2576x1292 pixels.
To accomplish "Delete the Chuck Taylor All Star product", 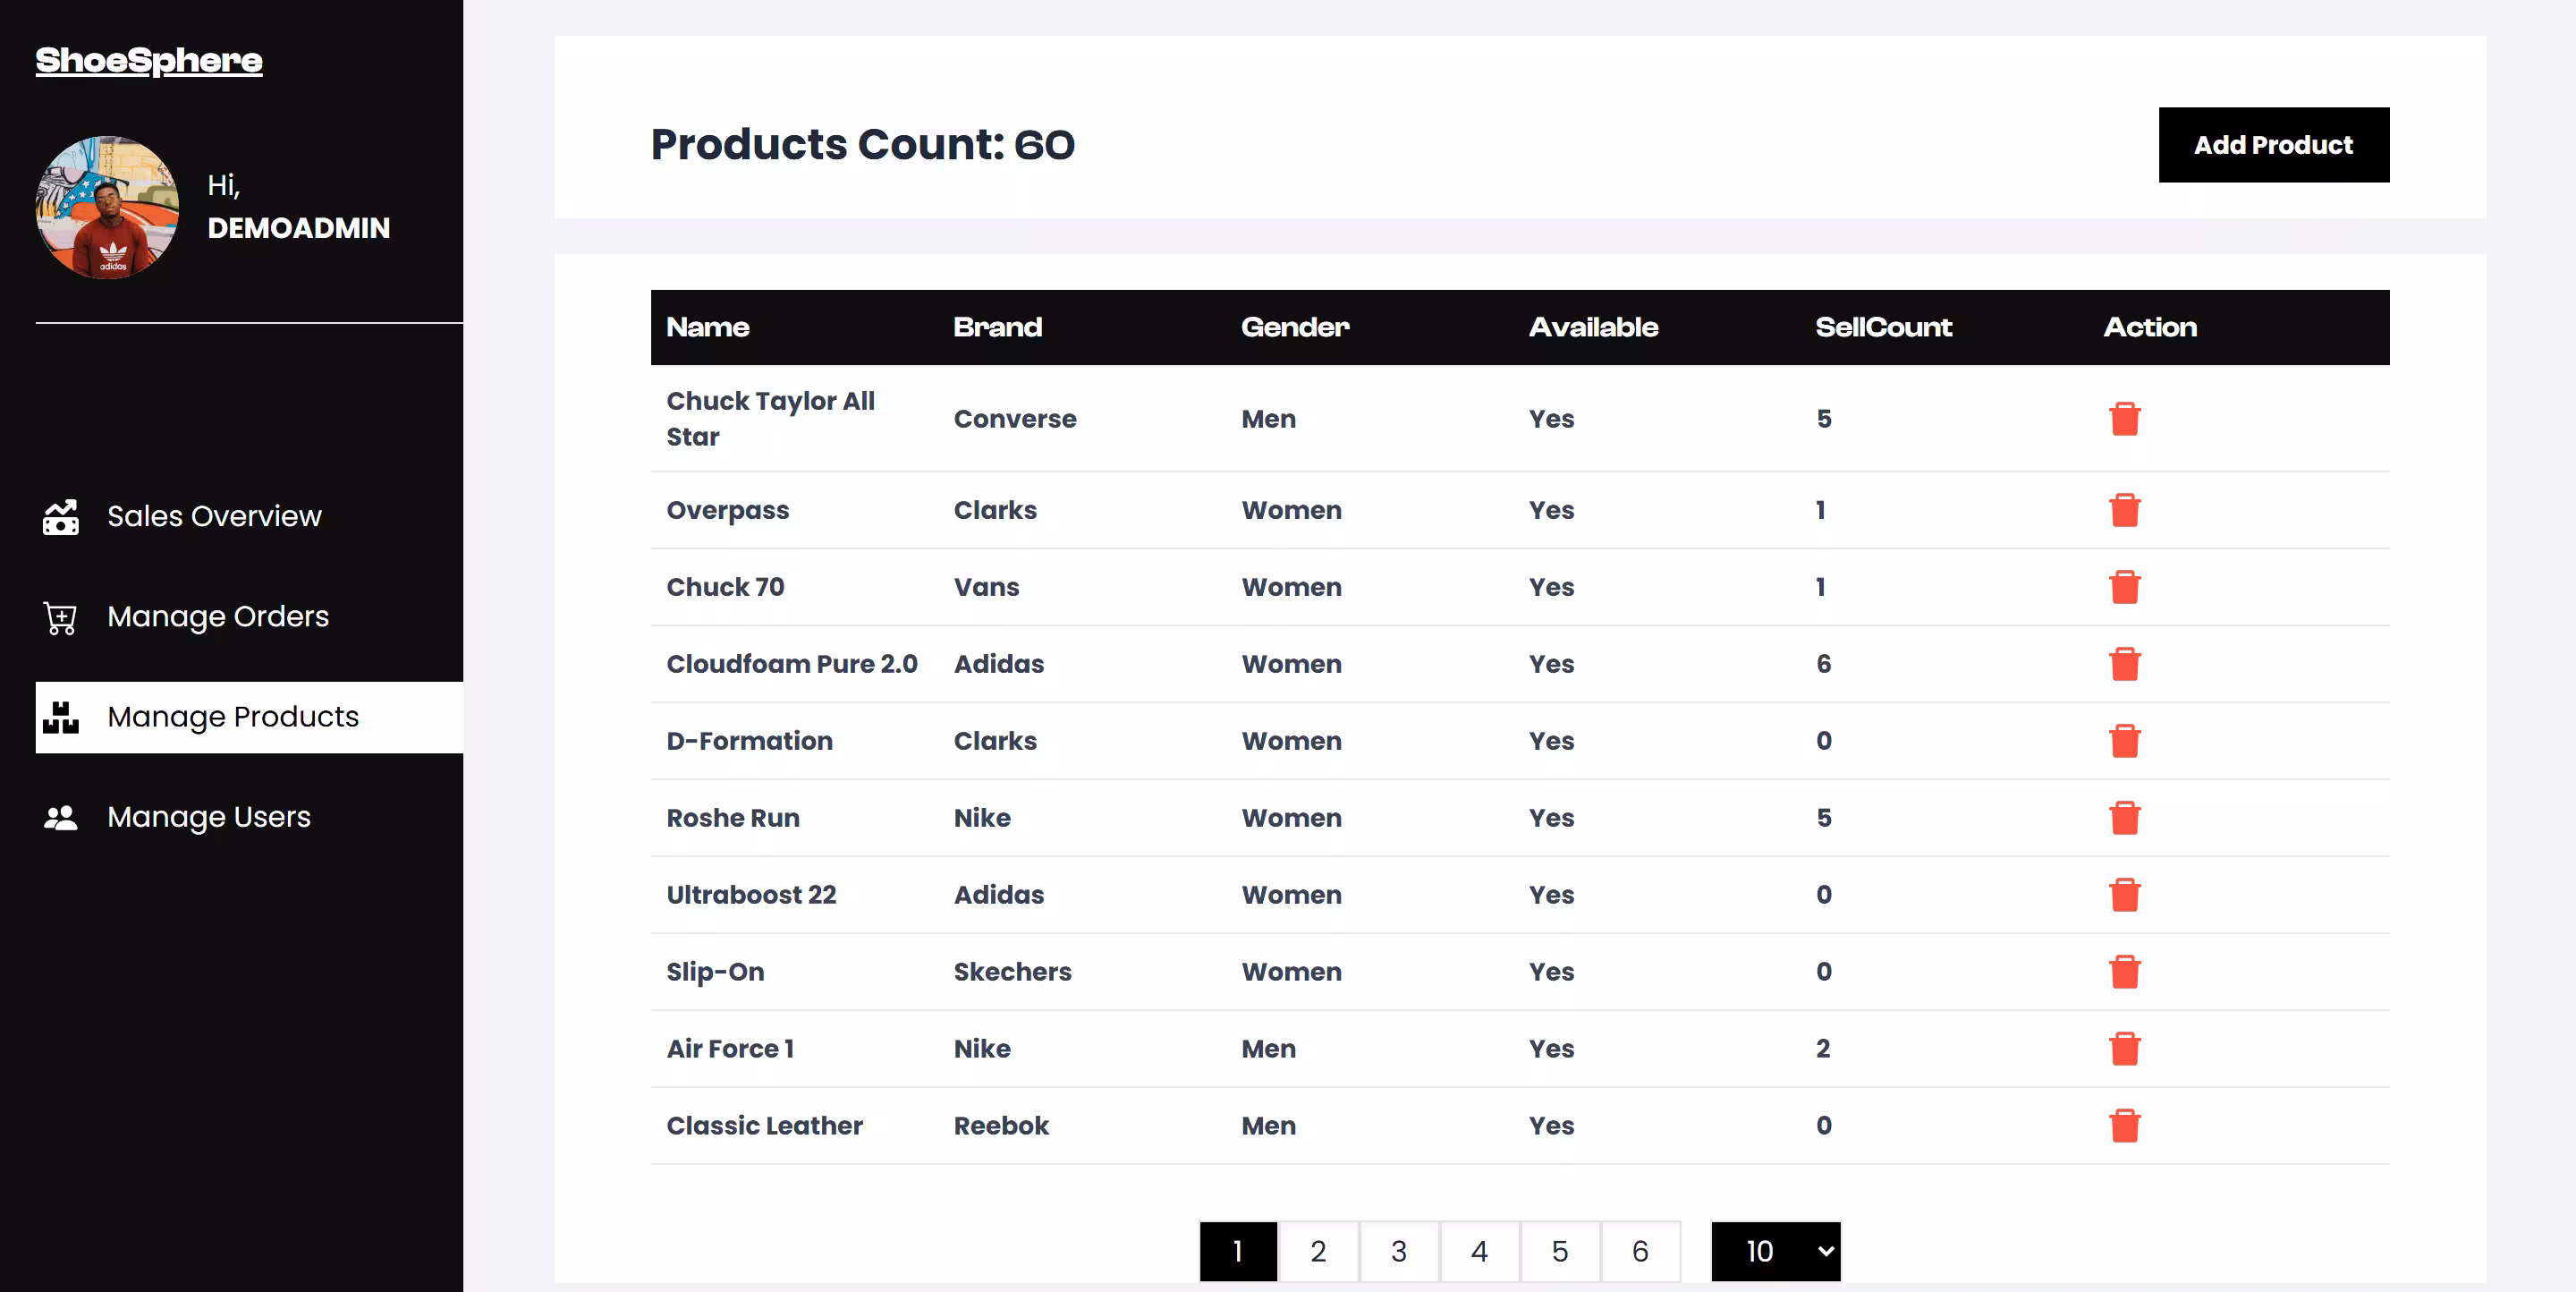I will [x=2124, y=419].
